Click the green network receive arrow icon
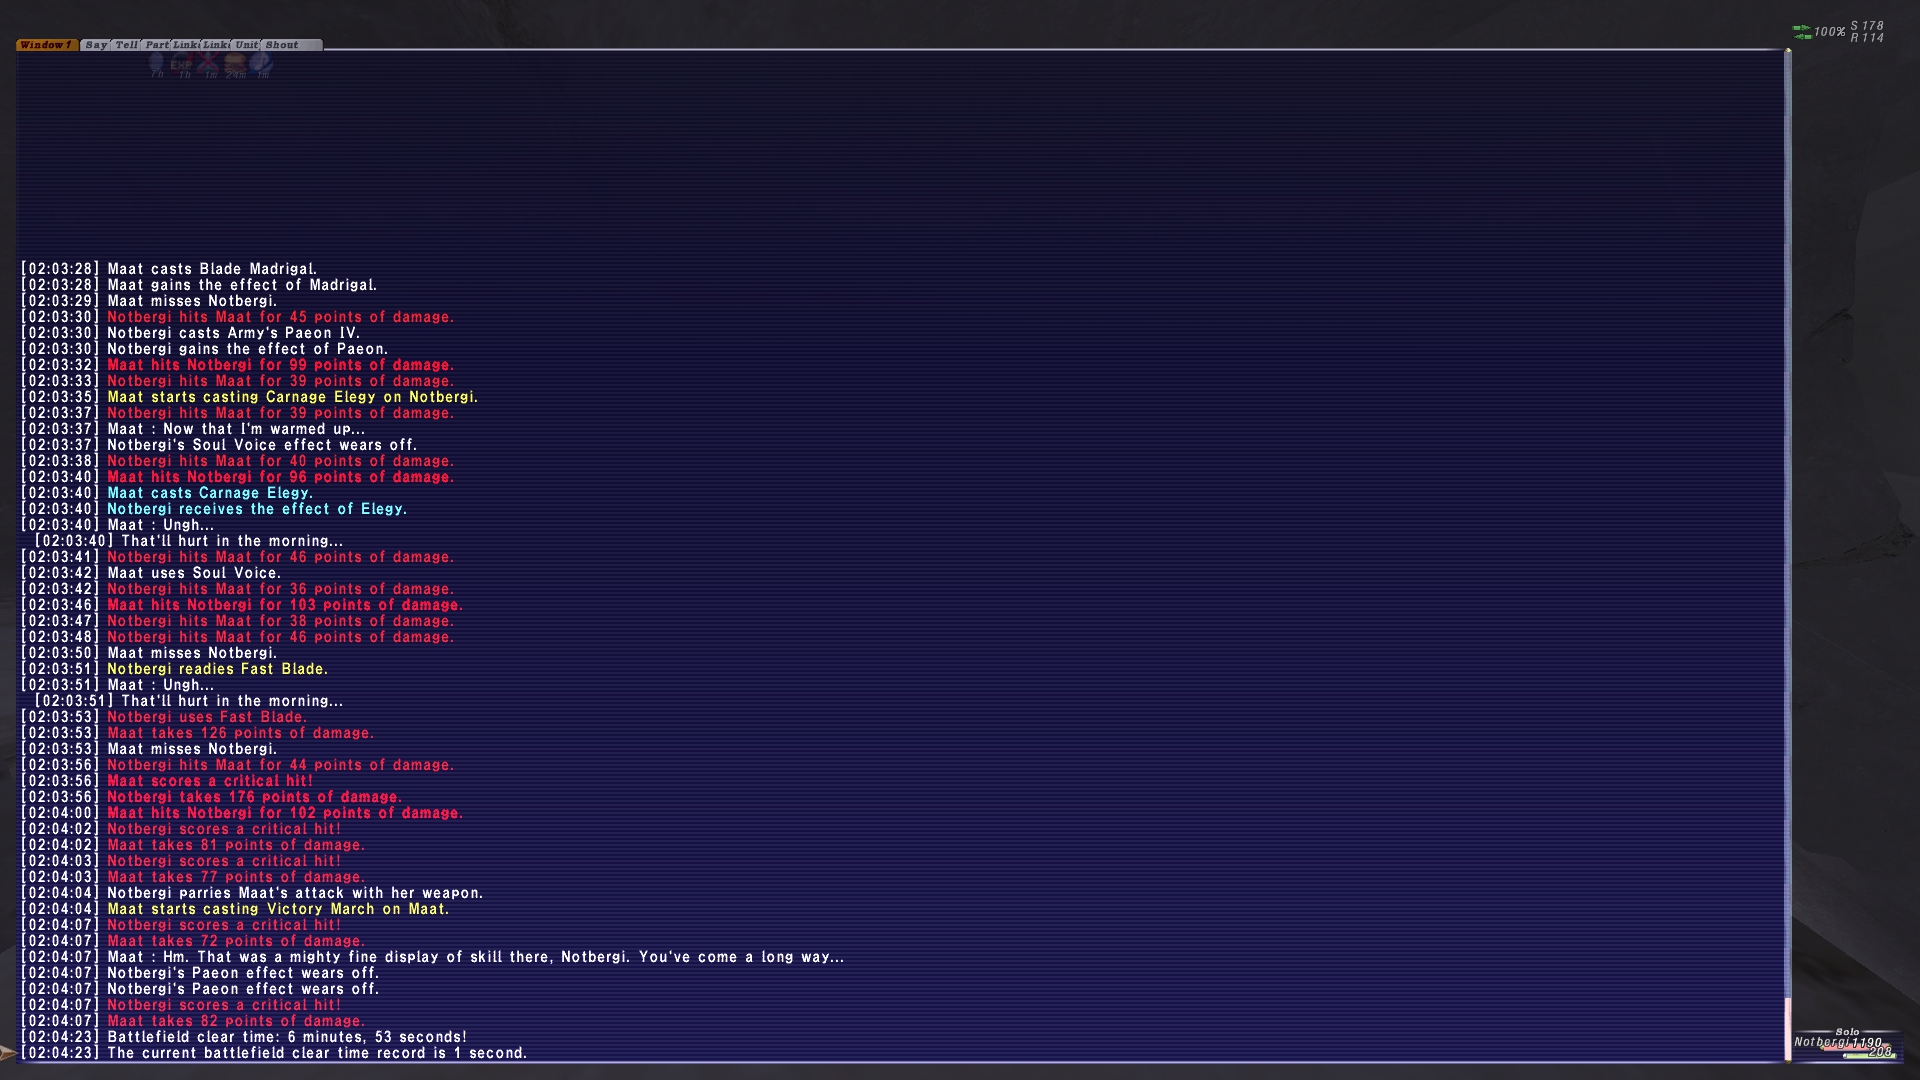Image resolution: width=1920 pixels, height=1080 pixels. tap(1802, 37)
